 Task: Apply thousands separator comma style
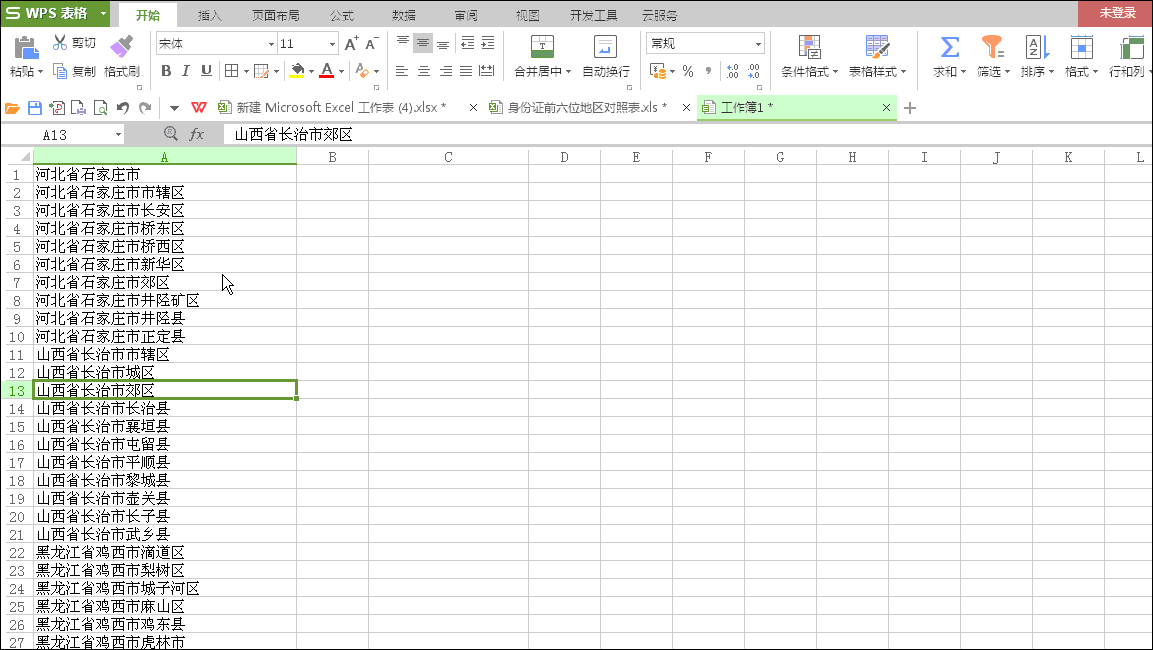click(708, 71)
